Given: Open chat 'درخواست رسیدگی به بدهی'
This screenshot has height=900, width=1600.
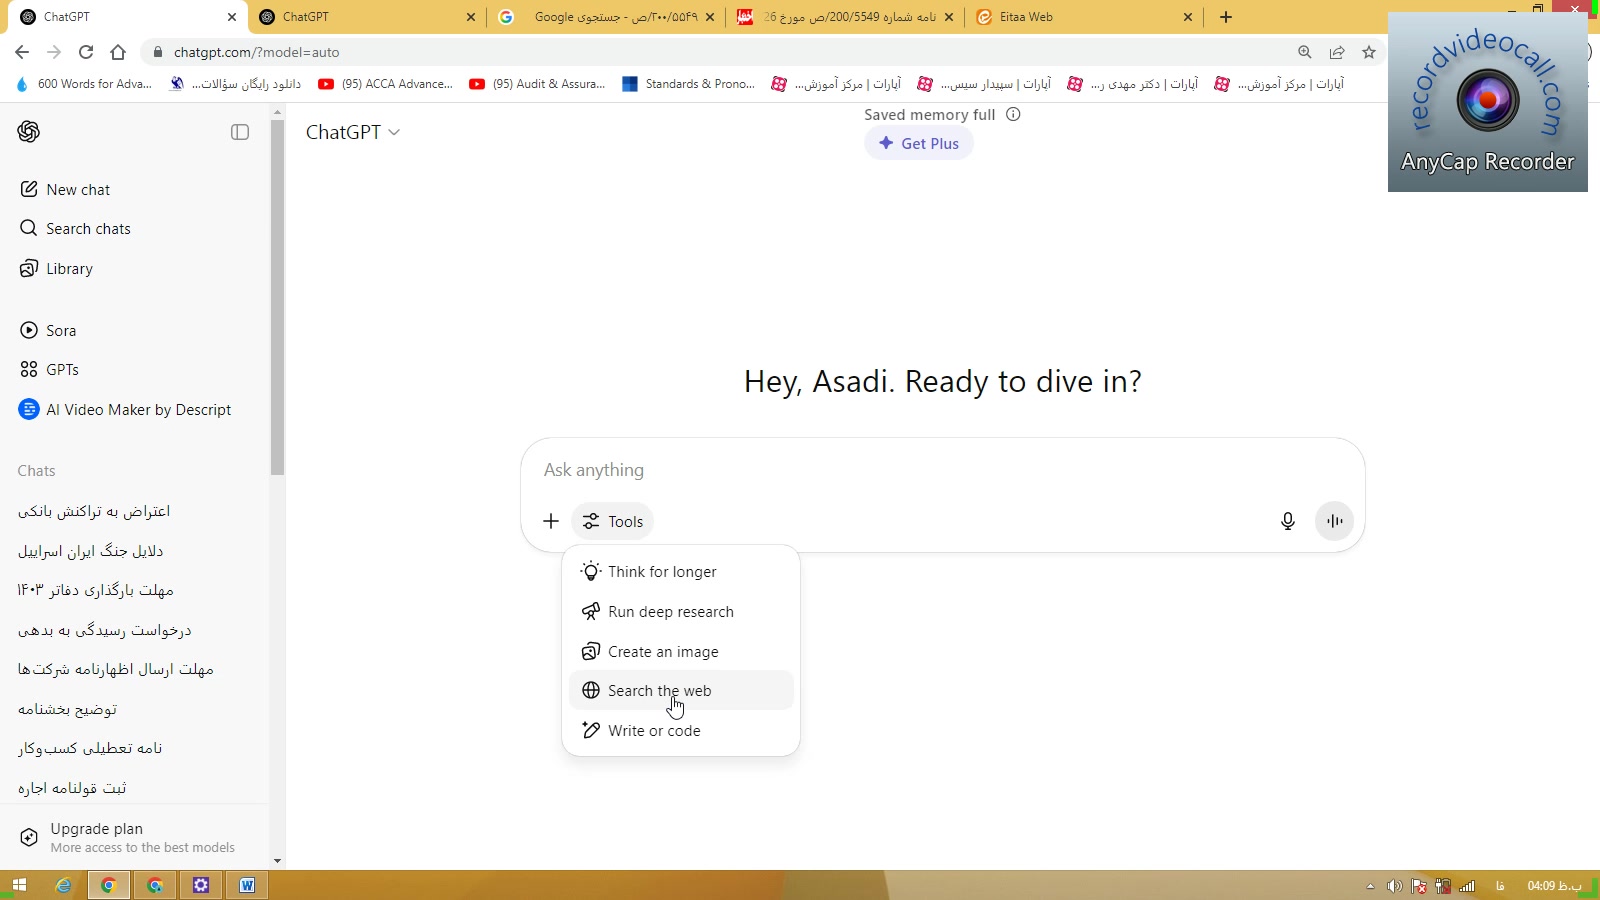Looking at the screenshot, I should [104, 630].
